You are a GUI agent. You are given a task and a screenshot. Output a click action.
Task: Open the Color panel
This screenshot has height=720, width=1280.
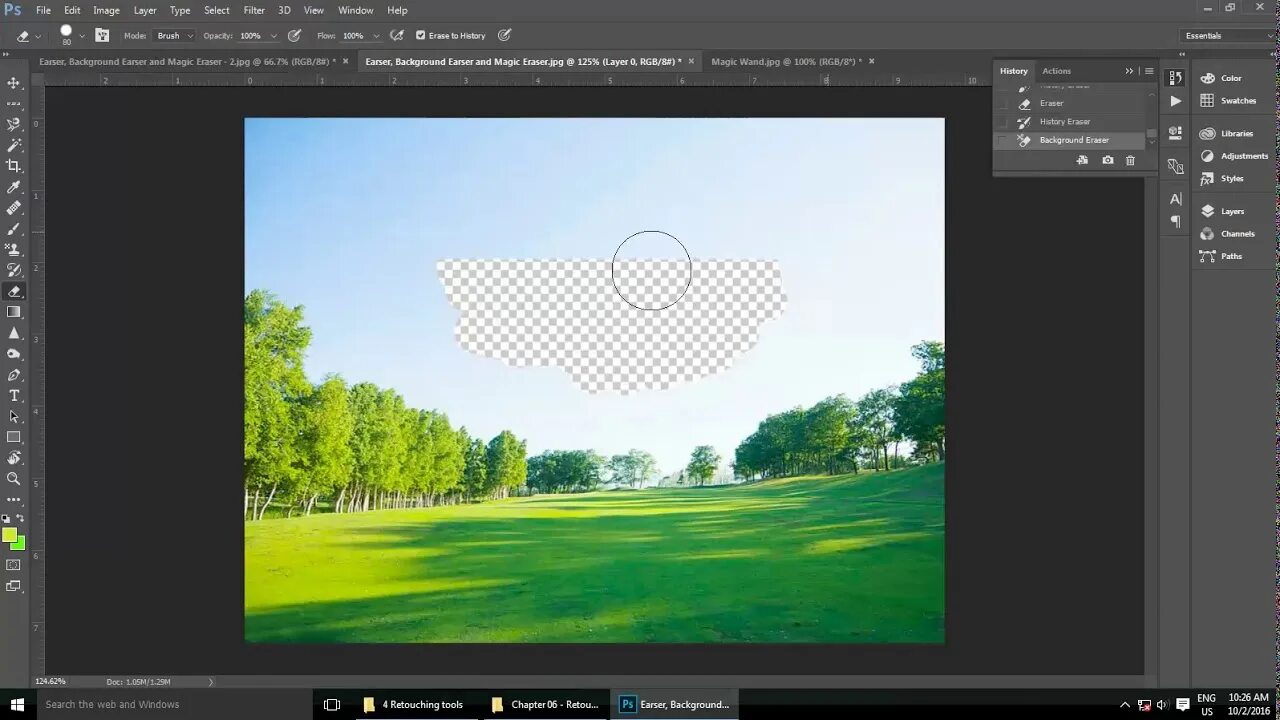coord(1220,78)
